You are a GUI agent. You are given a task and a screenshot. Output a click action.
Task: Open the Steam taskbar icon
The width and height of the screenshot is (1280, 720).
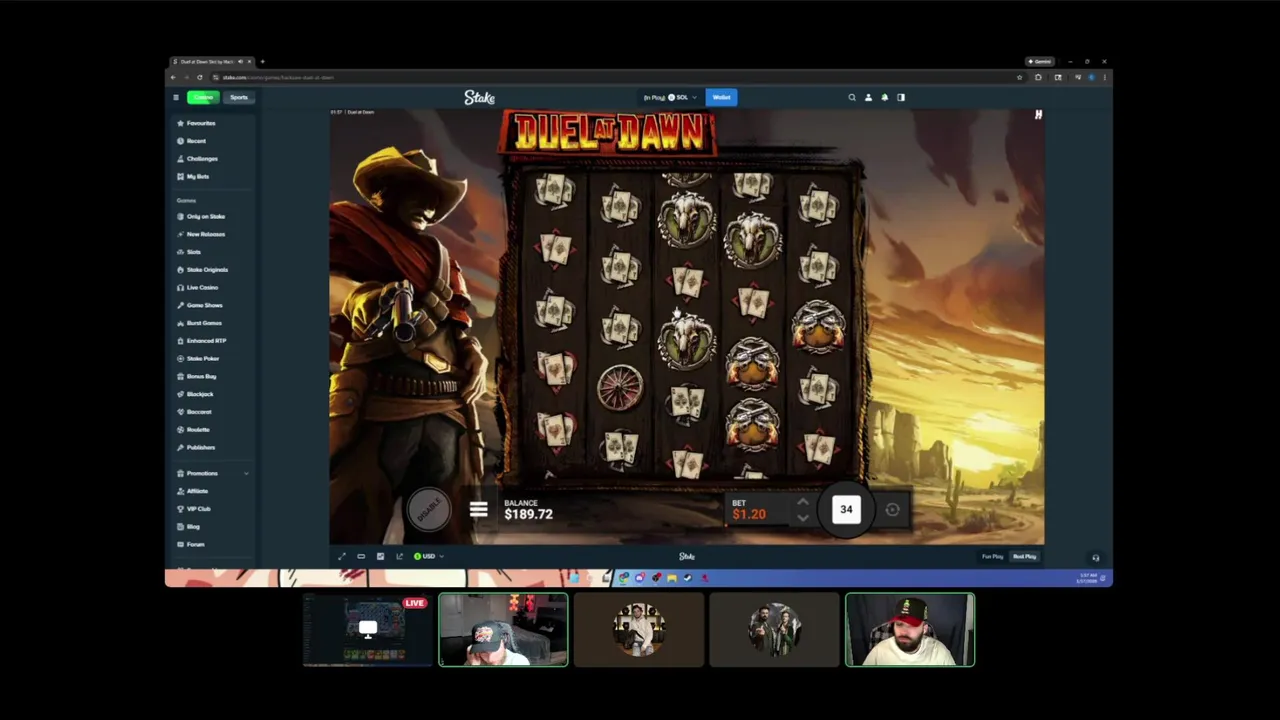[x=688, y=578]
